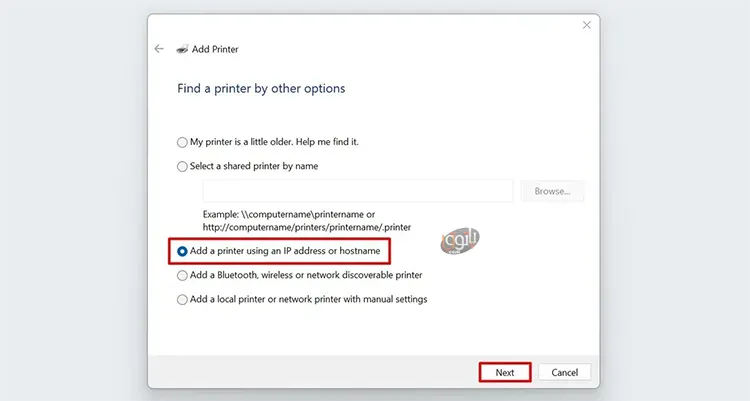The width and height of the screenshot is (750, 401).
Task: Click the shared printer name text field
Action: pyautogui.click(x=358, y=191)
